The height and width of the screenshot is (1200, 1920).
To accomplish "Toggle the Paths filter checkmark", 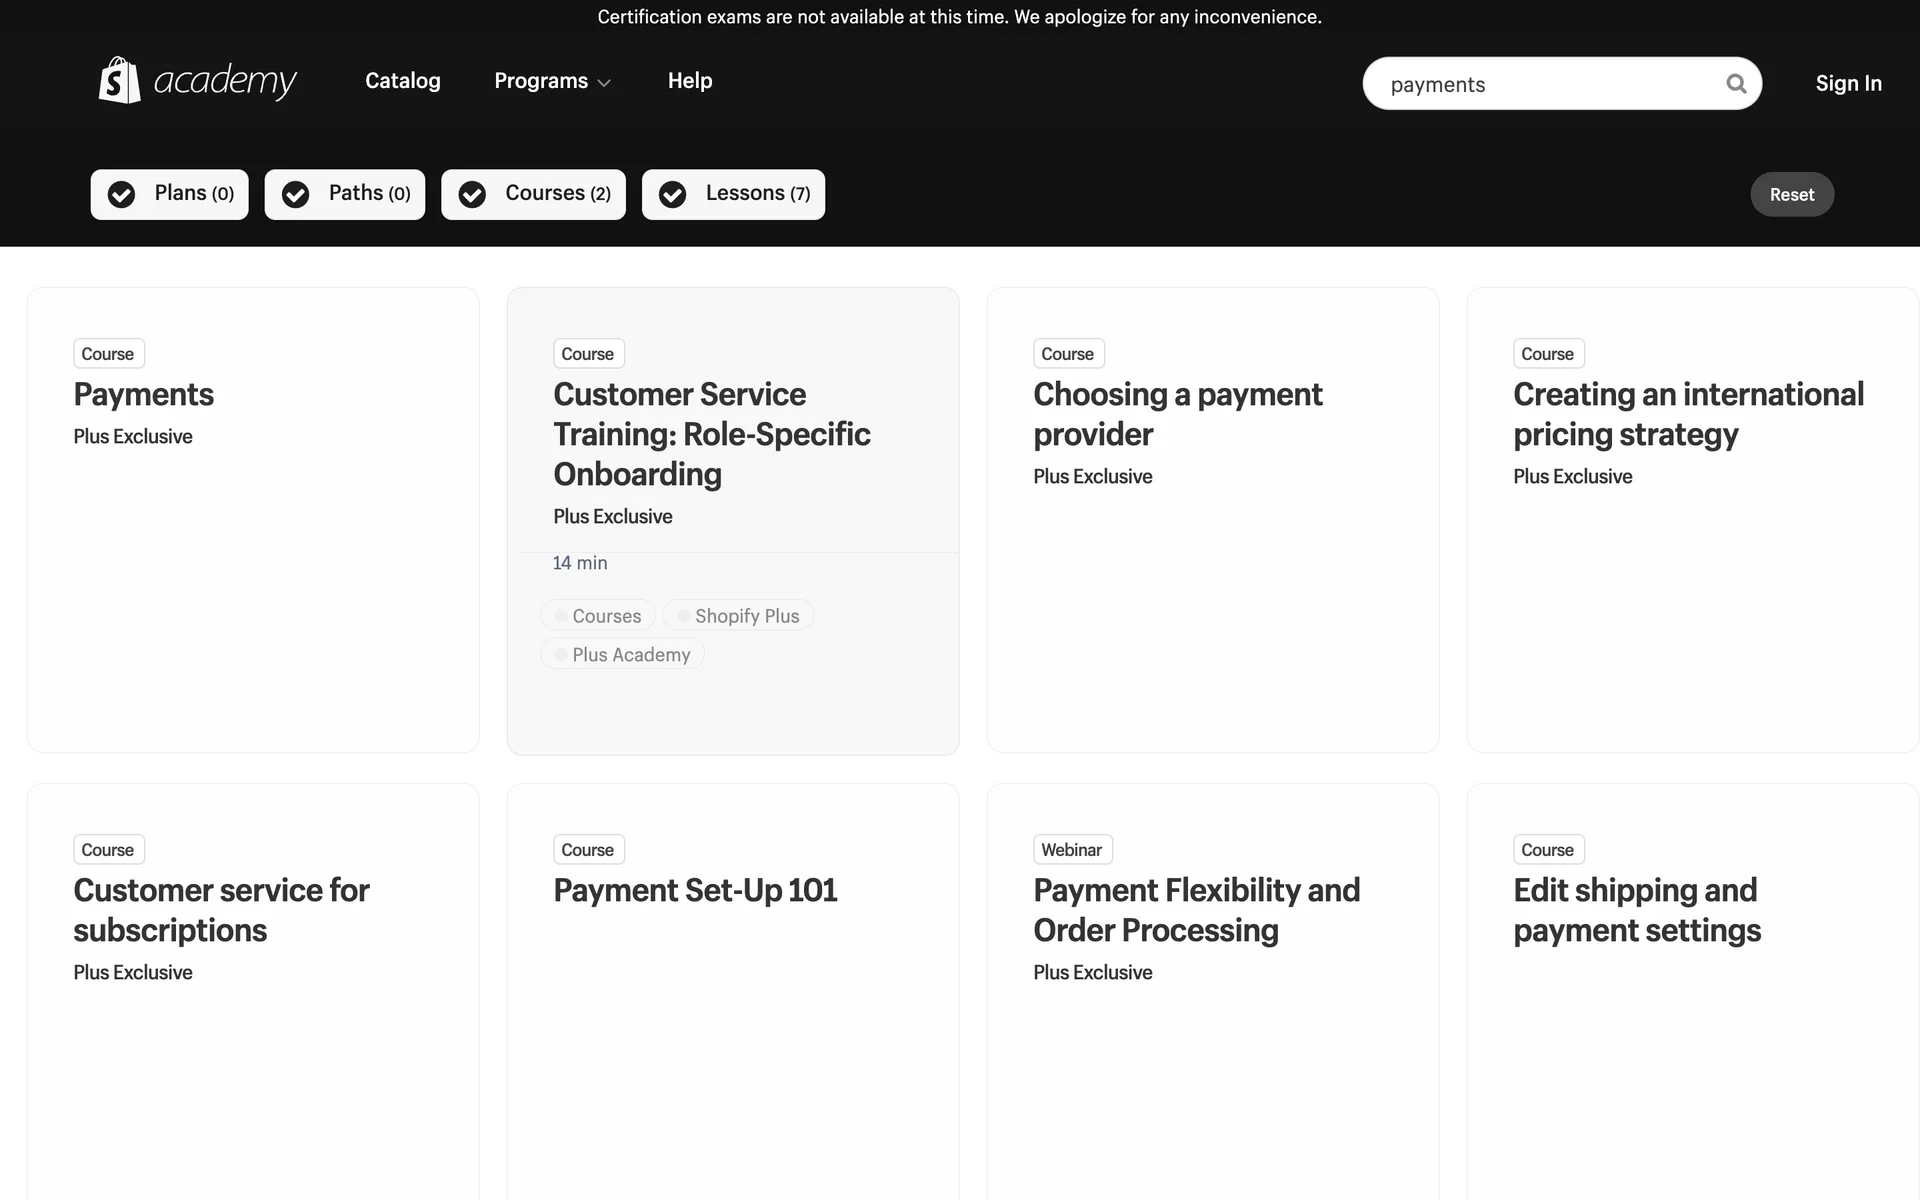I will pos(296,194).
